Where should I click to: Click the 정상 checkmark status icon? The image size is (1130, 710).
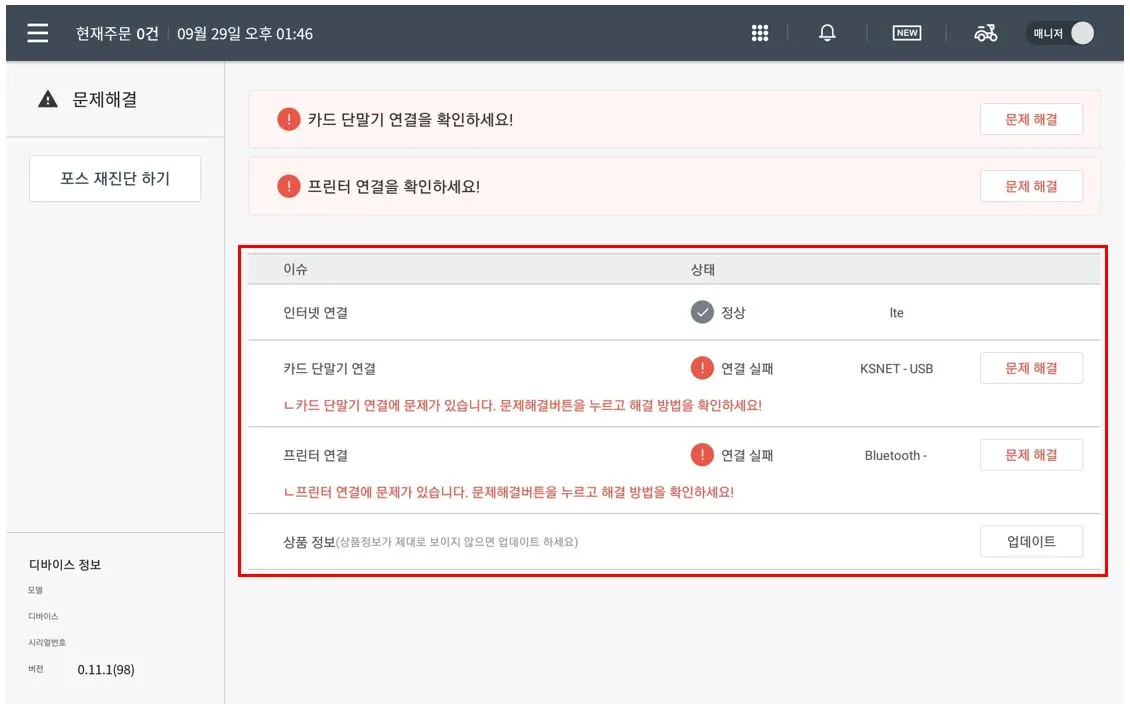click(x=702, y=312)
